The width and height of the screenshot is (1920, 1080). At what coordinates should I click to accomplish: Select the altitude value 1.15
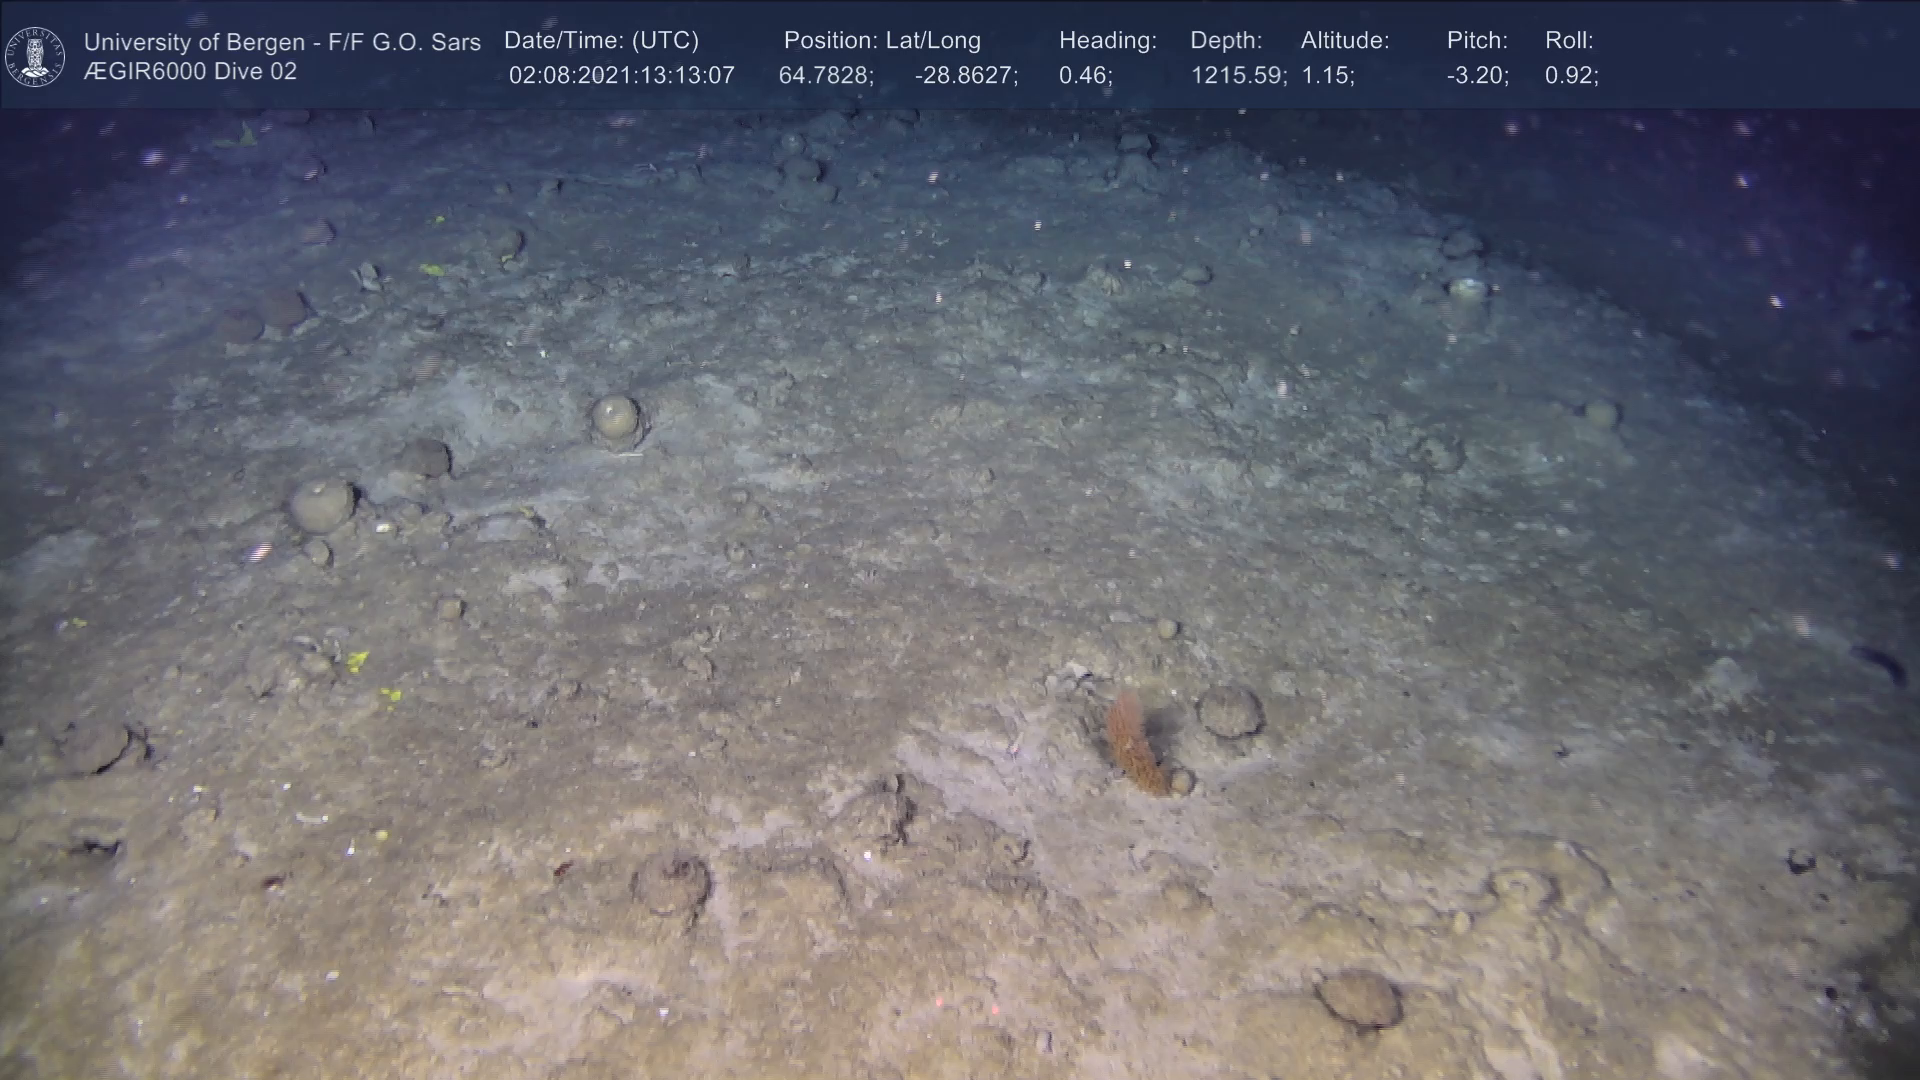click(x=1327, y=76)
